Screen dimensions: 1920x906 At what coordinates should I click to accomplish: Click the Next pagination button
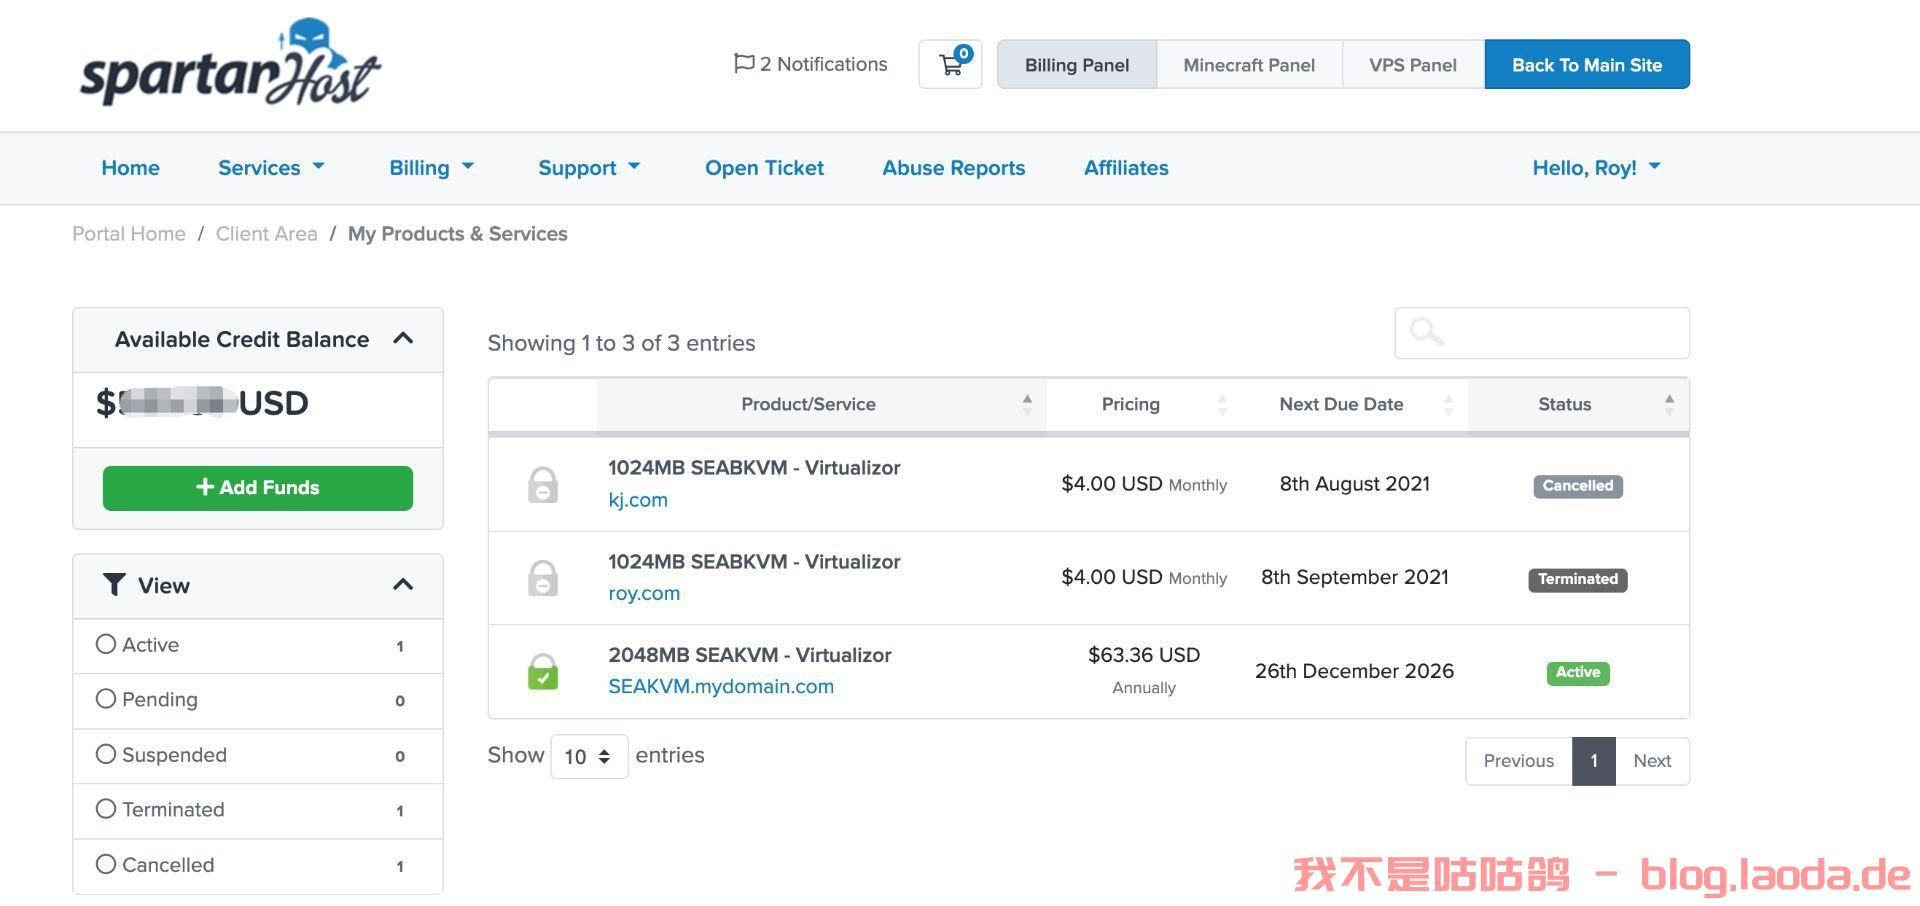tap(1652, 761)
